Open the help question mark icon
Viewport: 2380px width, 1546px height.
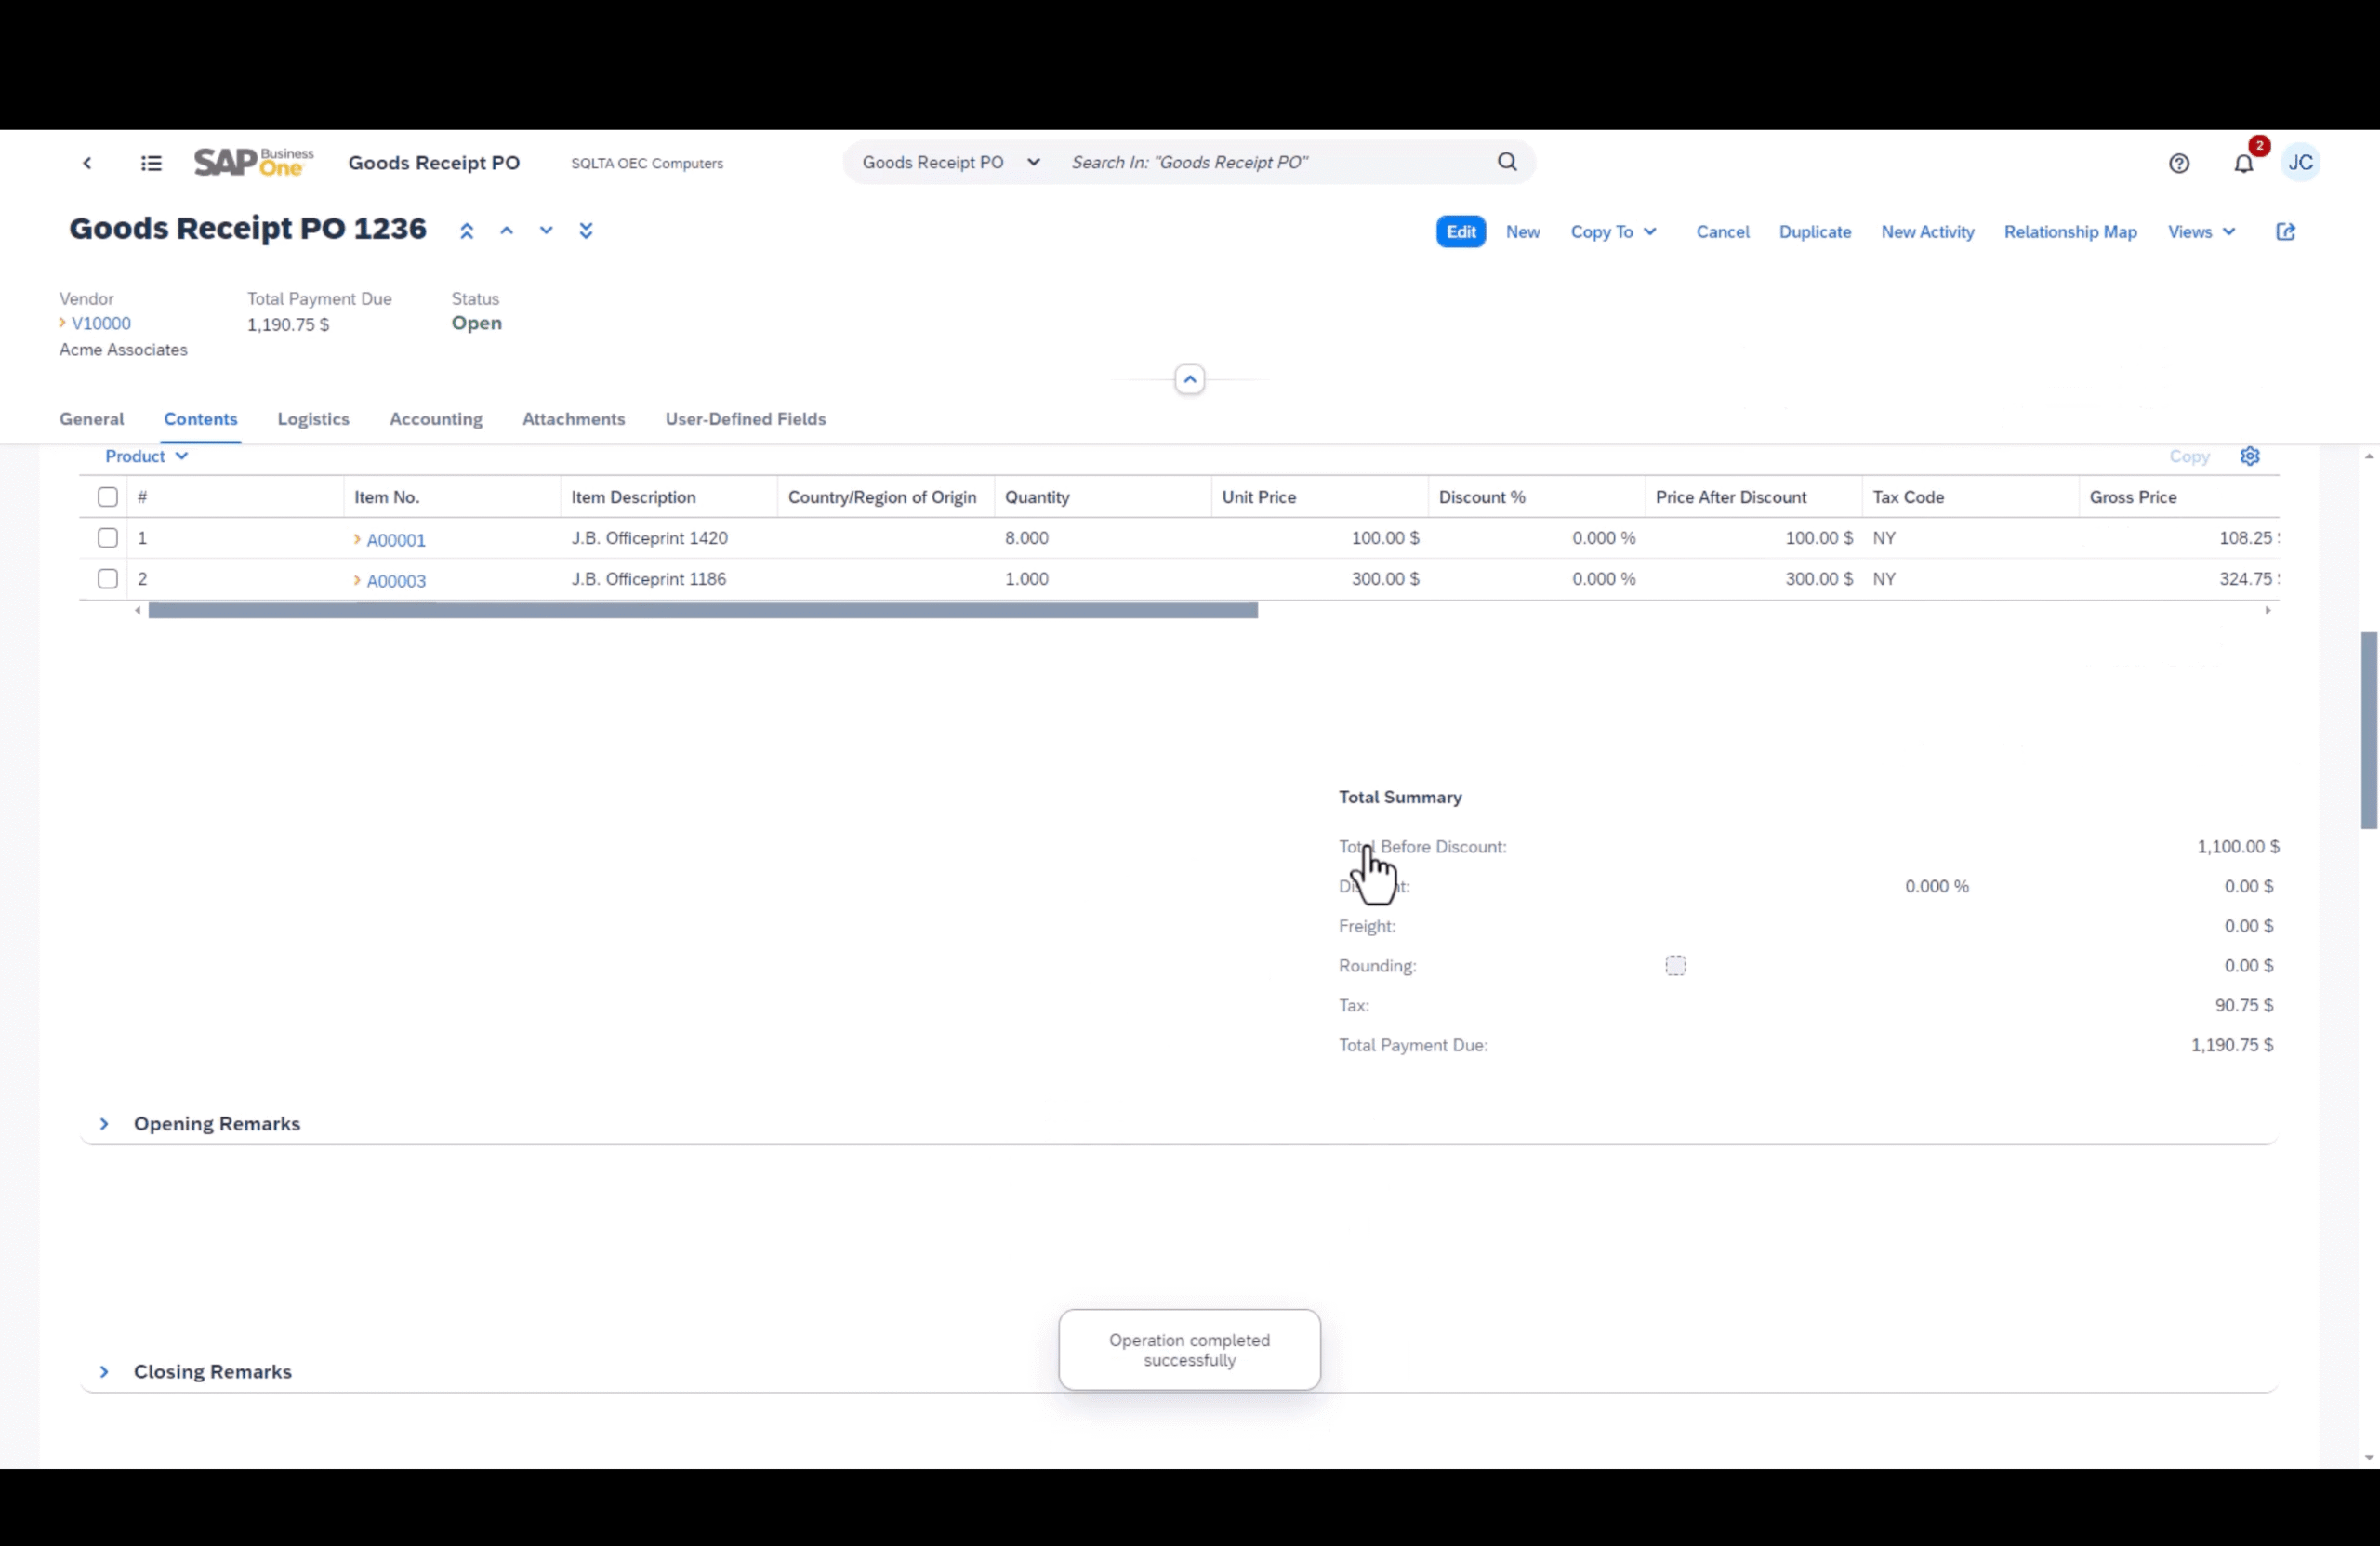click(x=2179, y=163)
